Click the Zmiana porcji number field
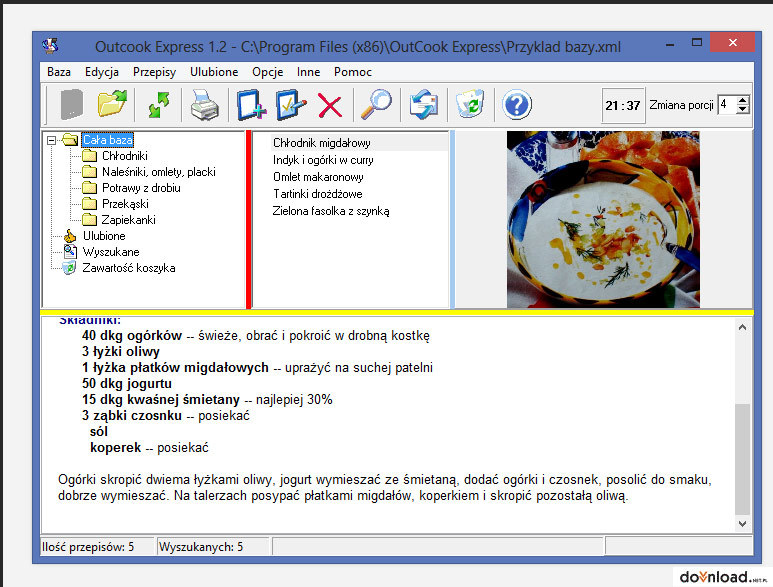This screenshot has width=773, height=587. coord(727,104)
